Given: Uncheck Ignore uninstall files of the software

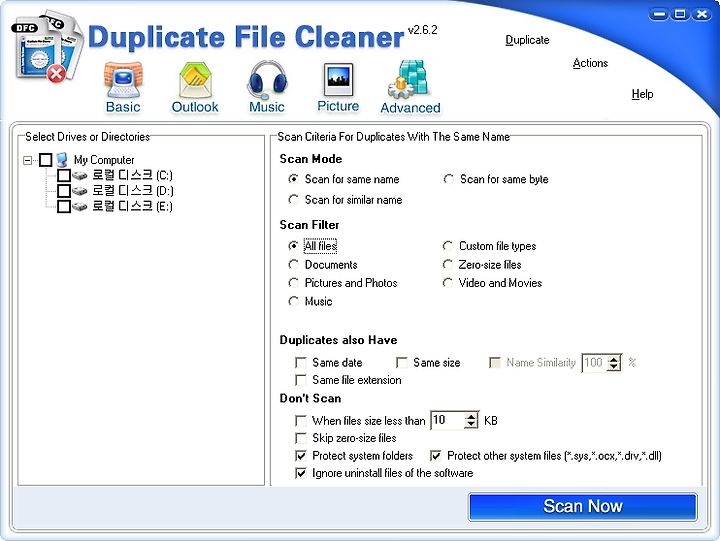Looking at the screenshot, I should click(x=301, y=473).
